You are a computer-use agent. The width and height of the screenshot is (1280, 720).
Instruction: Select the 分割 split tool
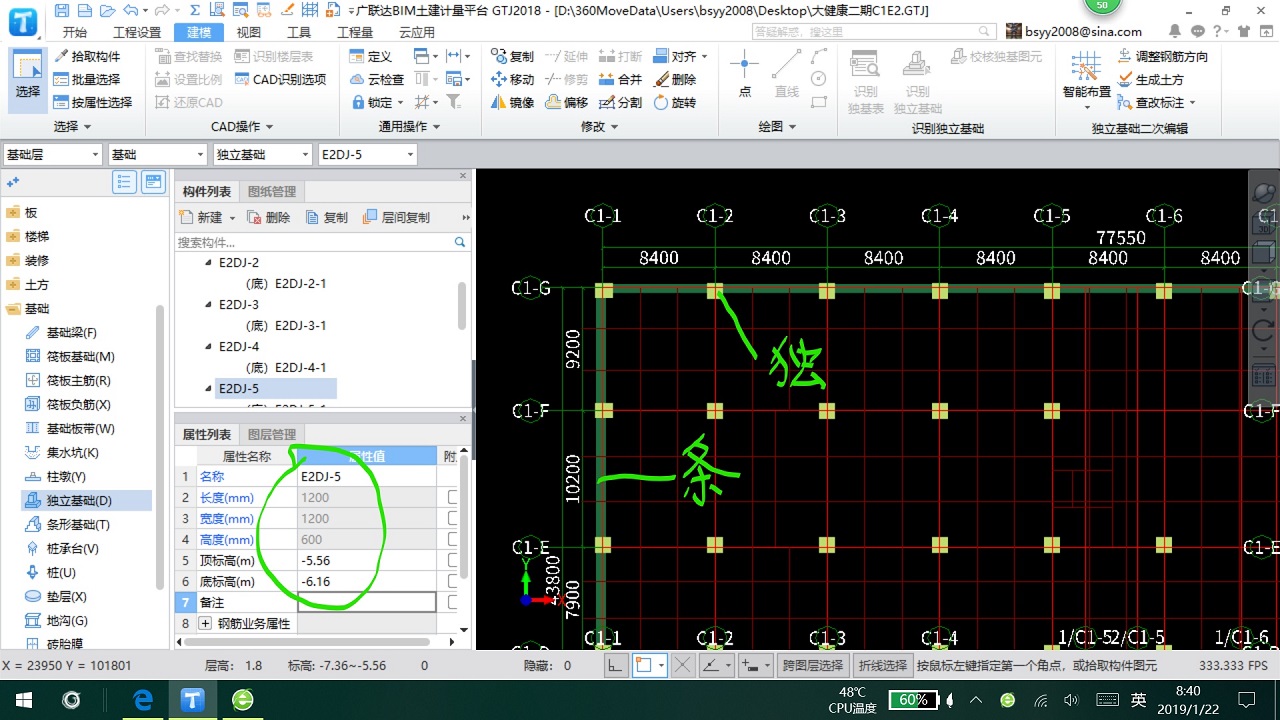(x=620, y=103)
